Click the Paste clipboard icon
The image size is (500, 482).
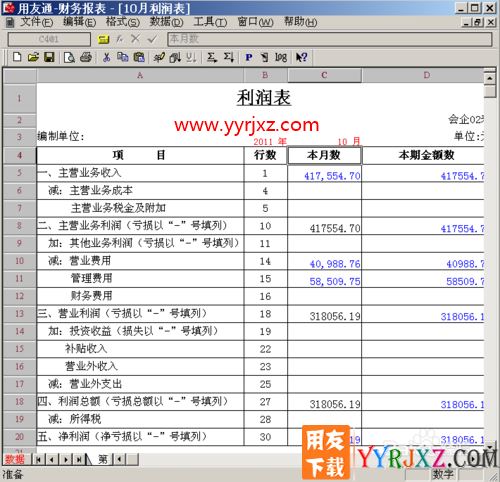pyautogui.click(x=139, y=57)
